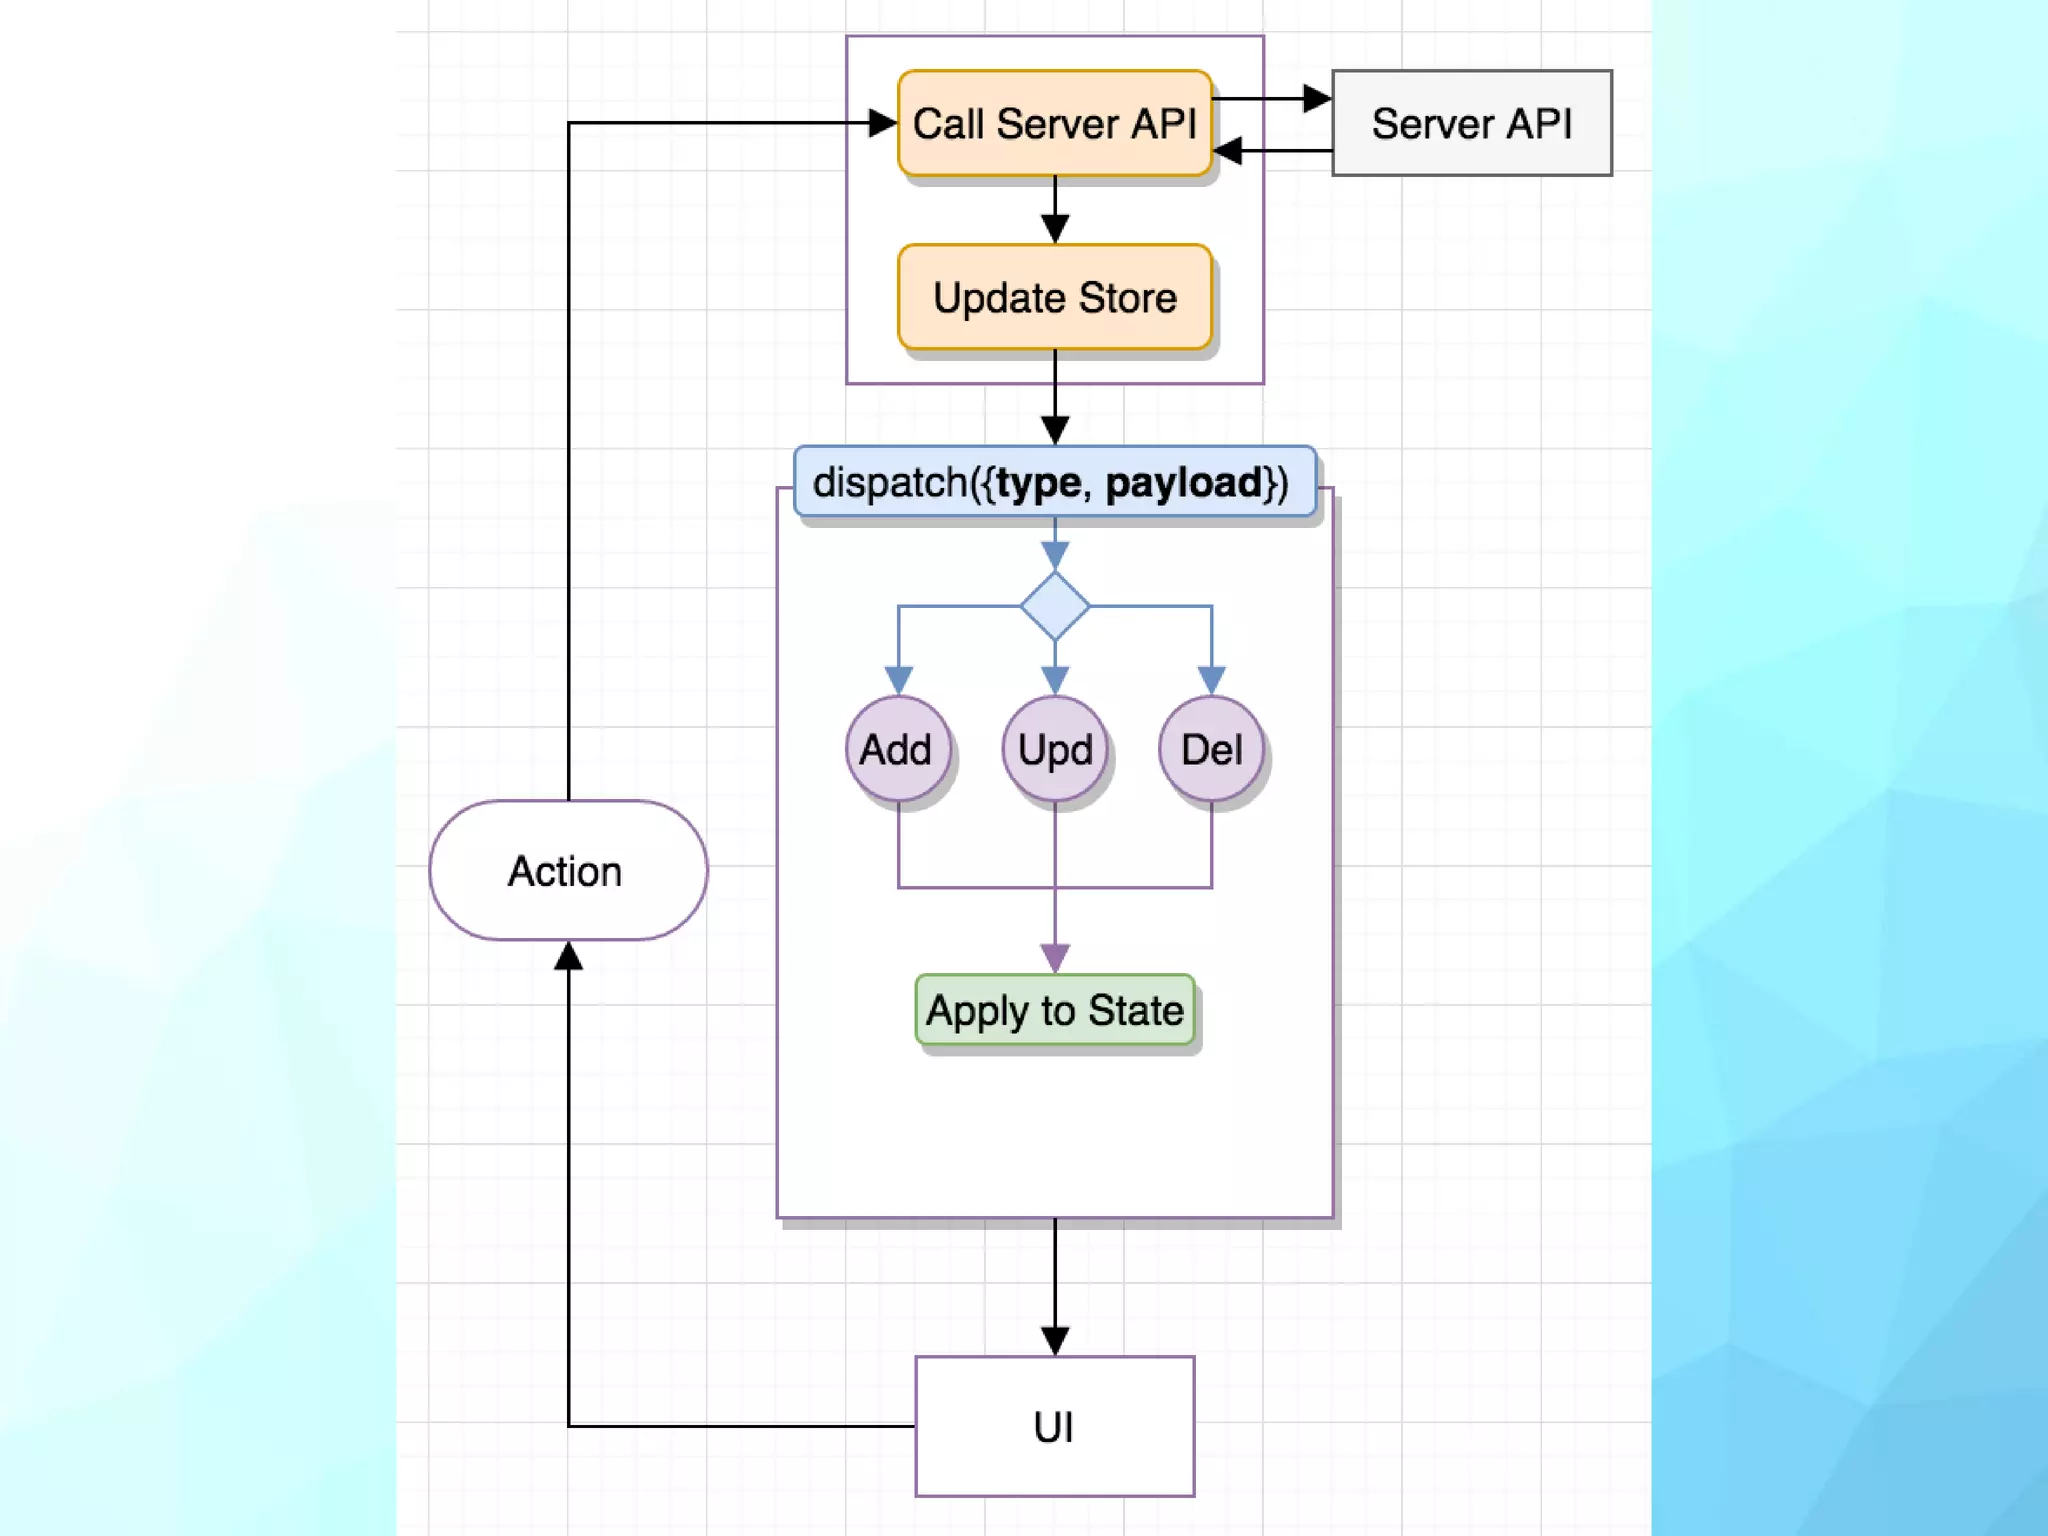Image resolution: width=2048 pixels, height=1536 pixels.
Task: Select the Update Store node
Action: point(1054,297)
